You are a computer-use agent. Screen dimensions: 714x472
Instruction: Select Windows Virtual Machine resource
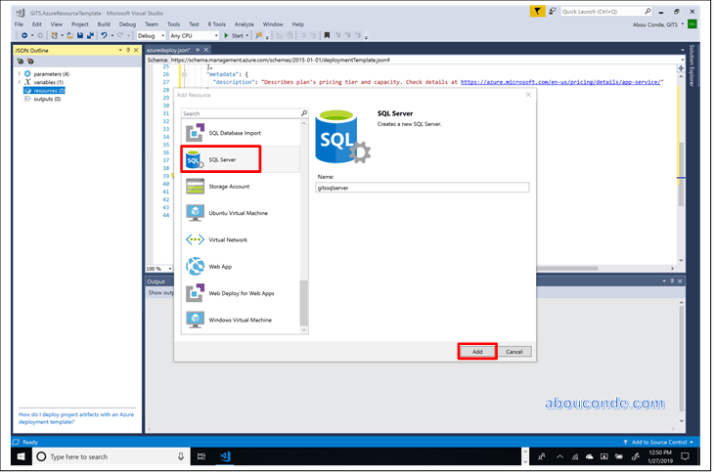[239, 320]
